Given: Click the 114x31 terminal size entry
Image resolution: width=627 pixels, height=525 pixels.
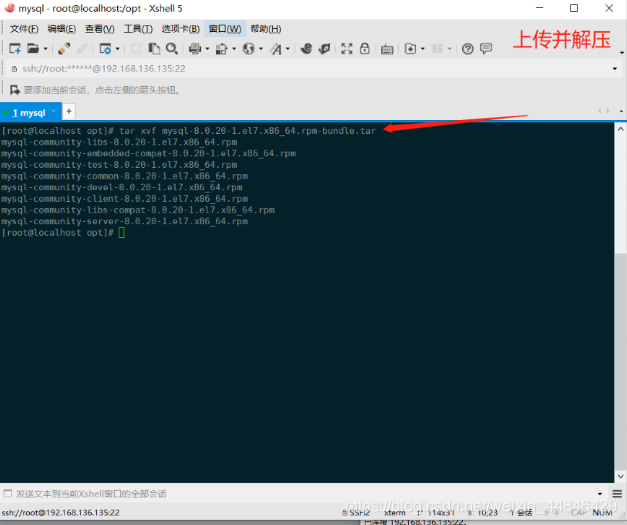Looking at the screenshot, I should pyautogui.click(x=436, y=513).
